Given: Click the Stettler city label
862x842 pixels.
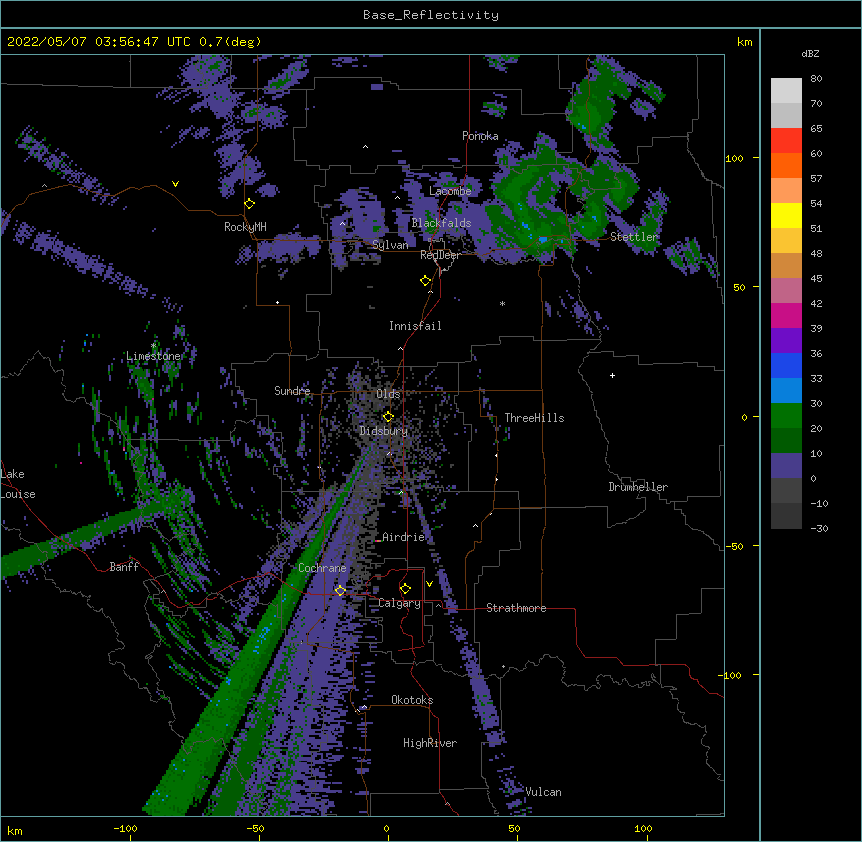Looking at the screenshot, I should coord(634,237).
